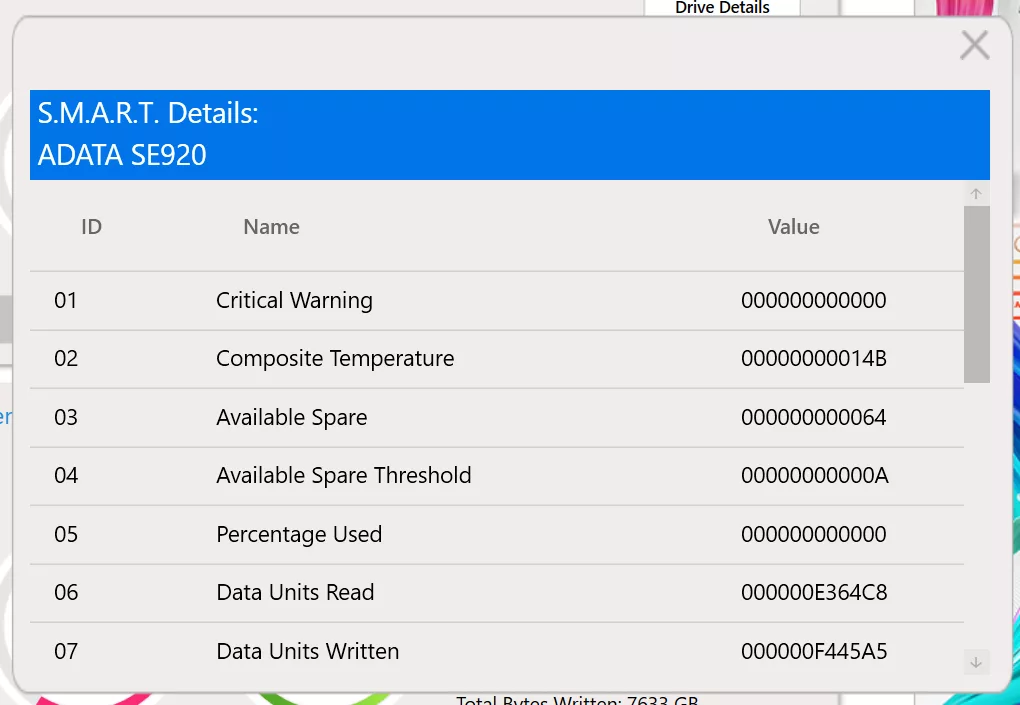1020x705 pixels.
Task: Select the Composite Temperature row name
Action: [x=335, y=358]
